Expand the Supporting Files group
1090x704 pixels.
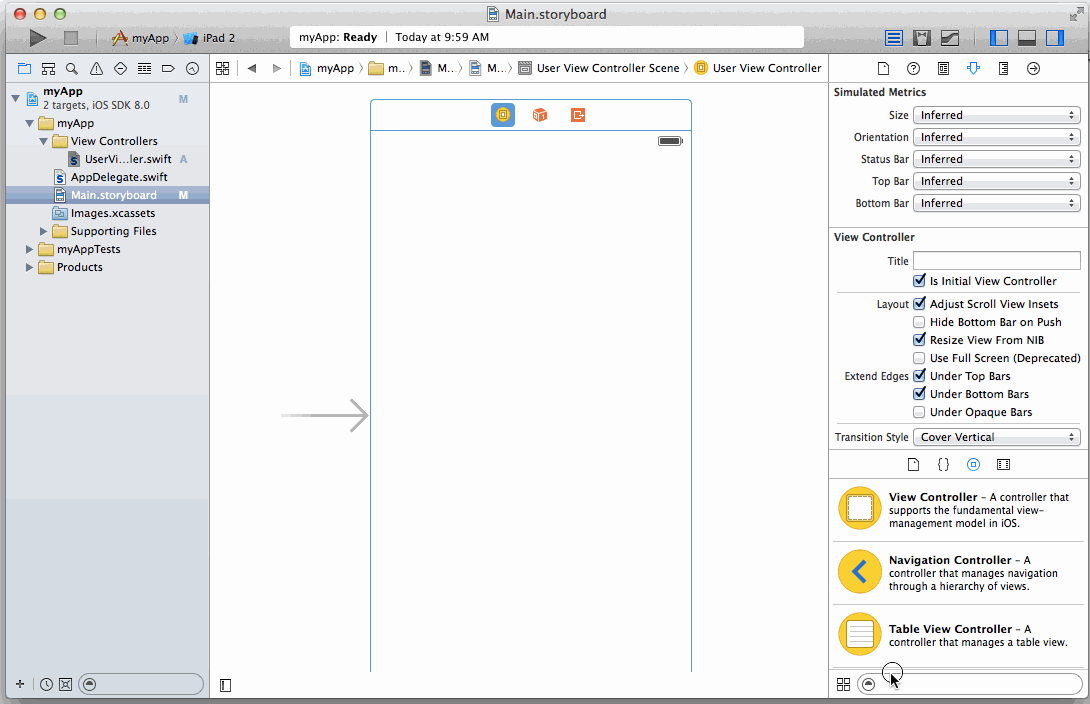point(43,231)
